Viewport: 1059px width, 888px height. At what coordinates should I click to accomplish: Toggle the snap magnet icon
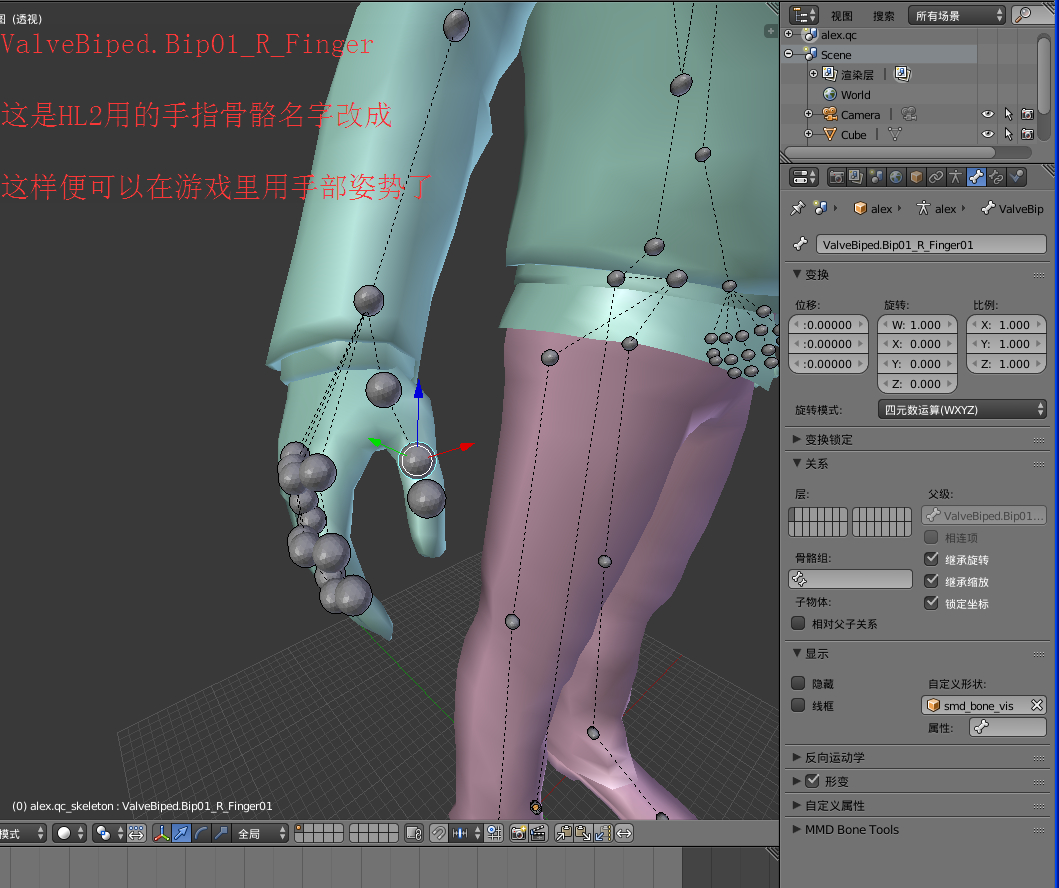(x=438, y=833)
